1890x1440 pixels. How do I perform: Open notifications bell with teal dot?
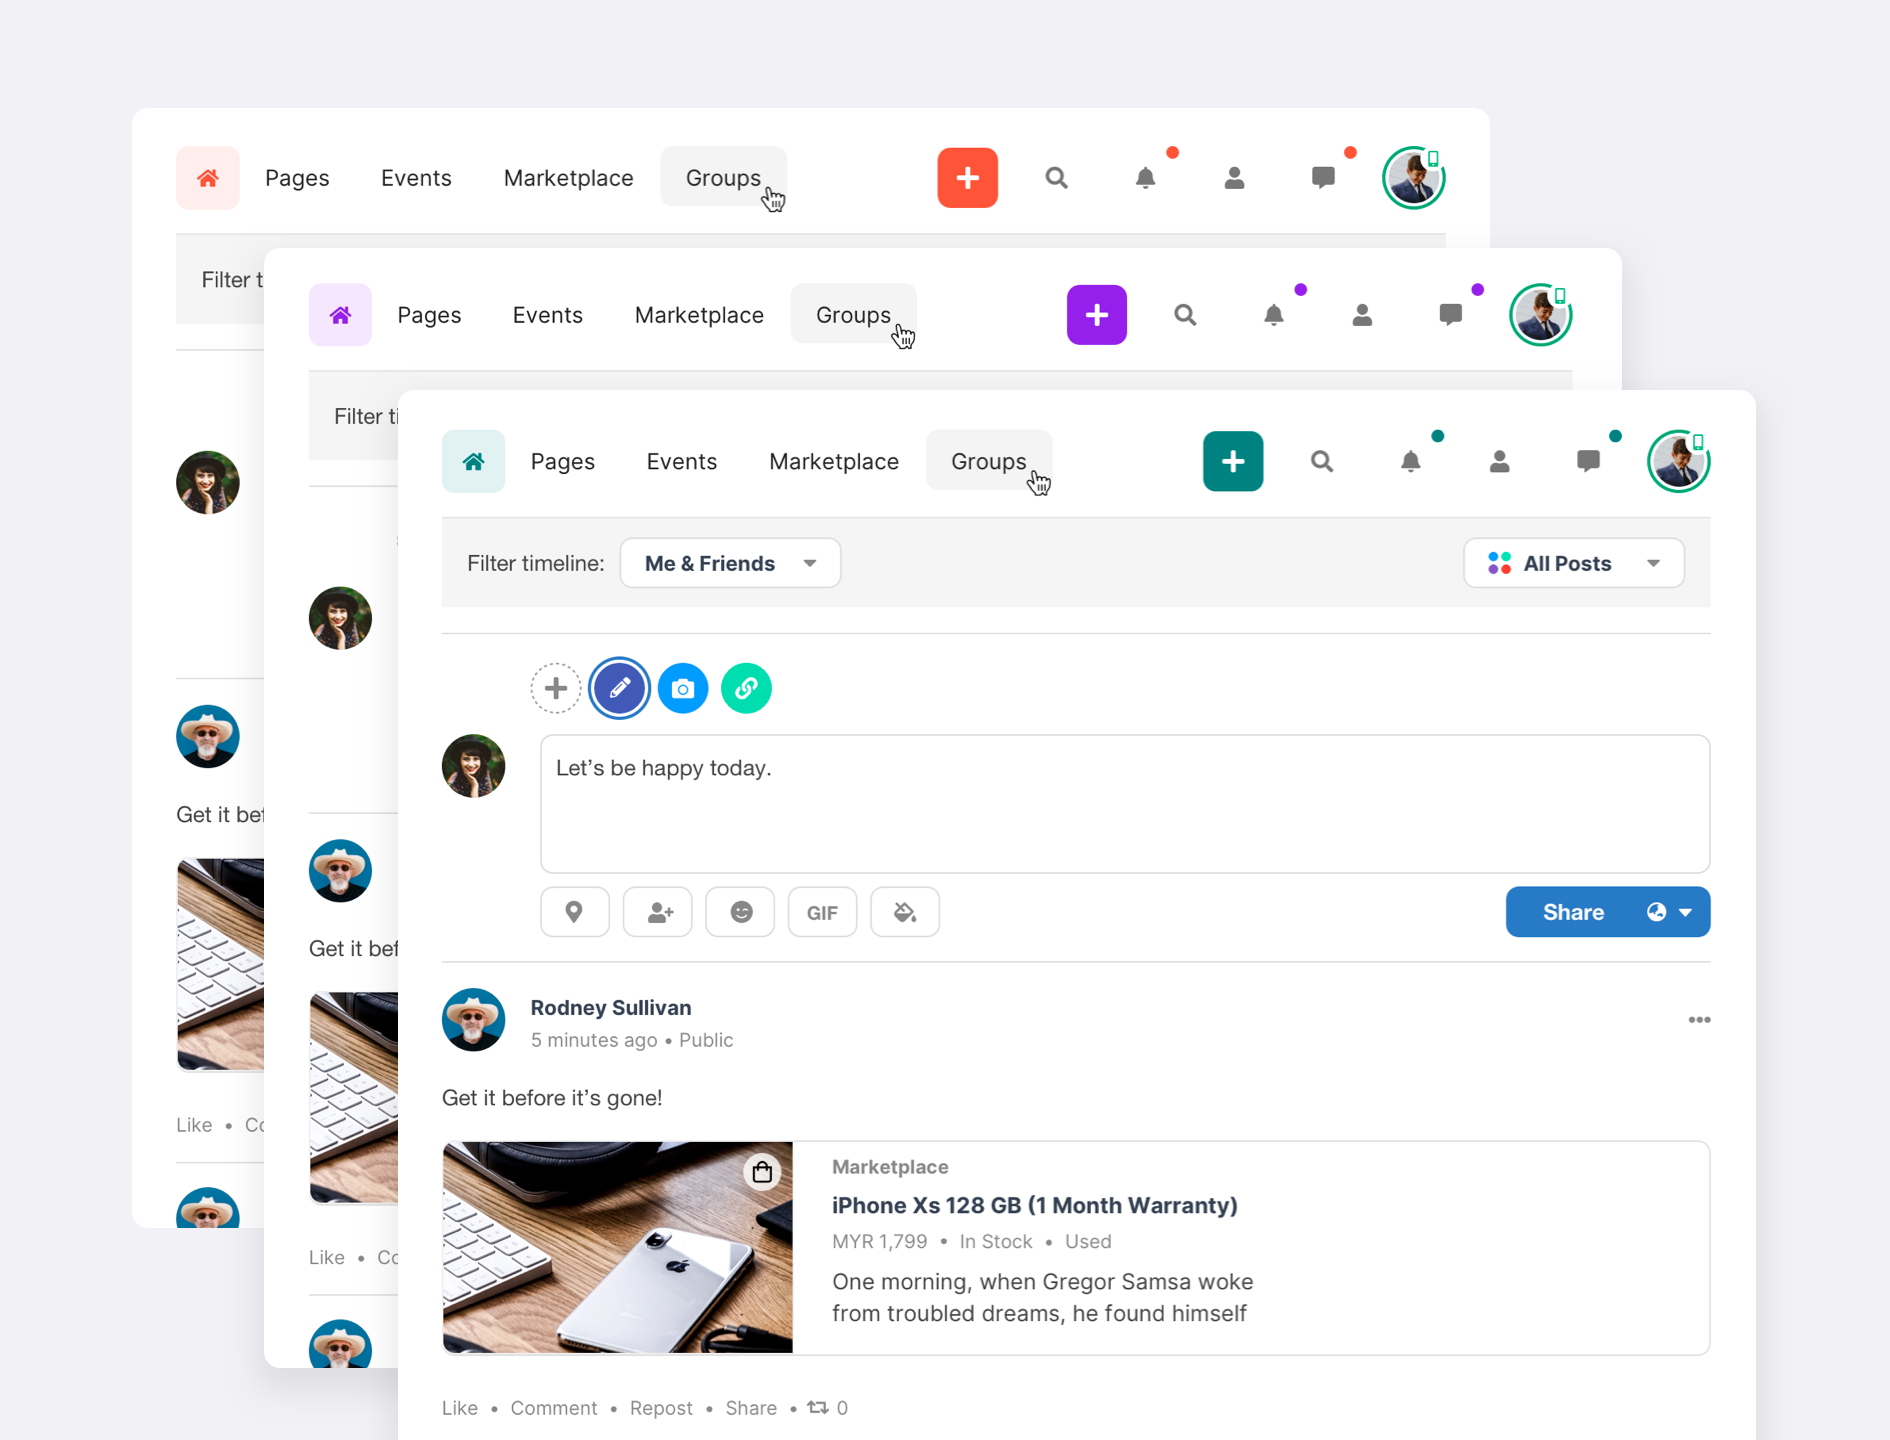[1410, 461]
